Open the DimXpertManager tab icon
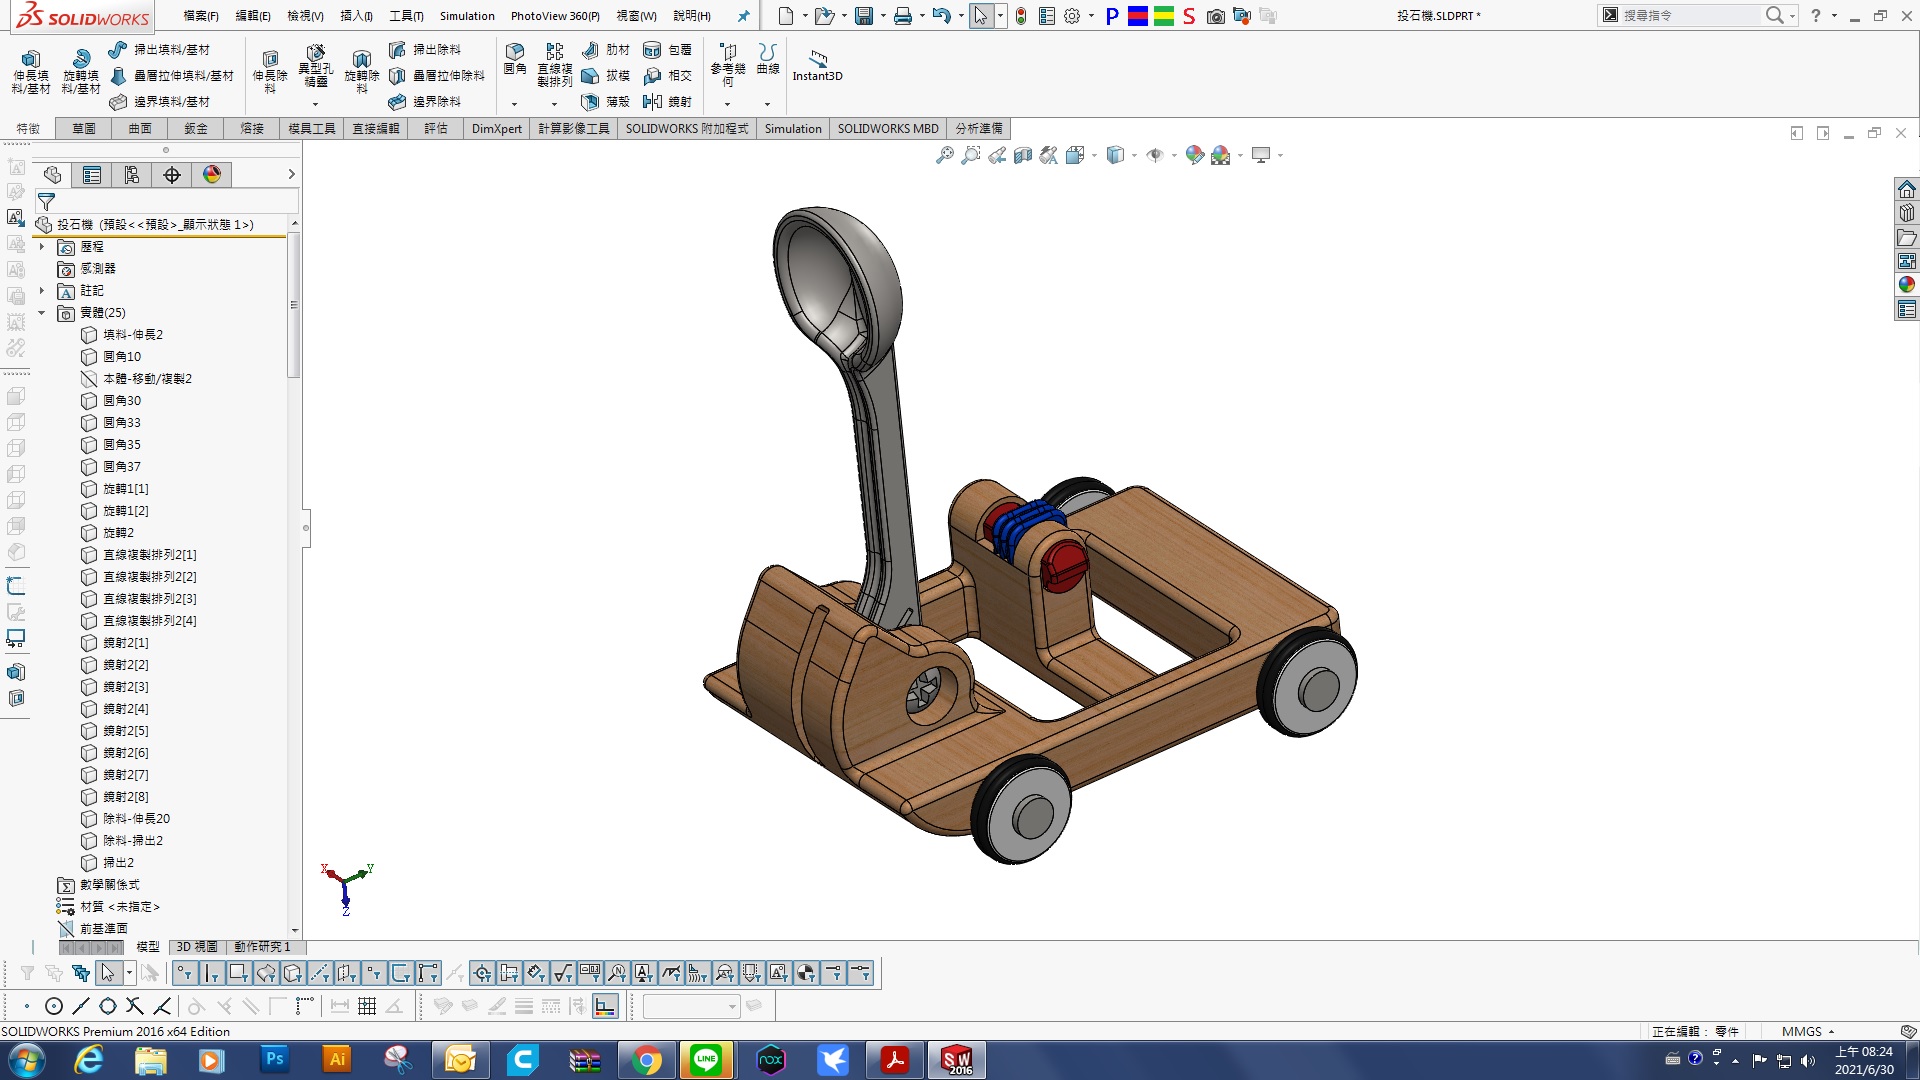Image resolution: width=1920 pixels, height=1080 pixels. [x=172, y=175]
